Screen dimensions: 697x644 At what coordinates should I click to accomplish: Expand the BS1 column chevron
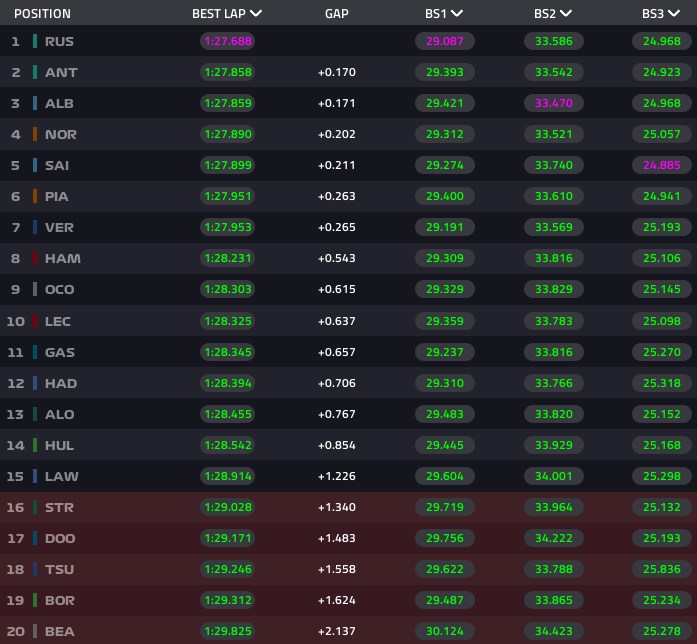point(457,13)
